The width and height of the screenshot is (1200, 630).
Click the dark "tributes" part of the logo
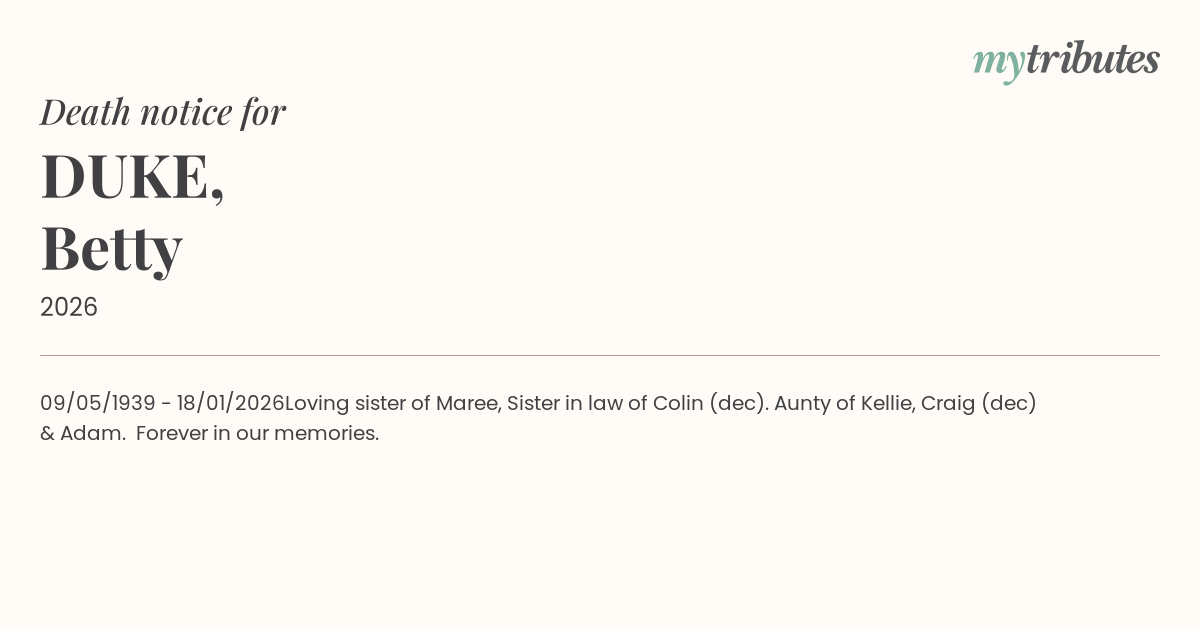click(1093, 59)
